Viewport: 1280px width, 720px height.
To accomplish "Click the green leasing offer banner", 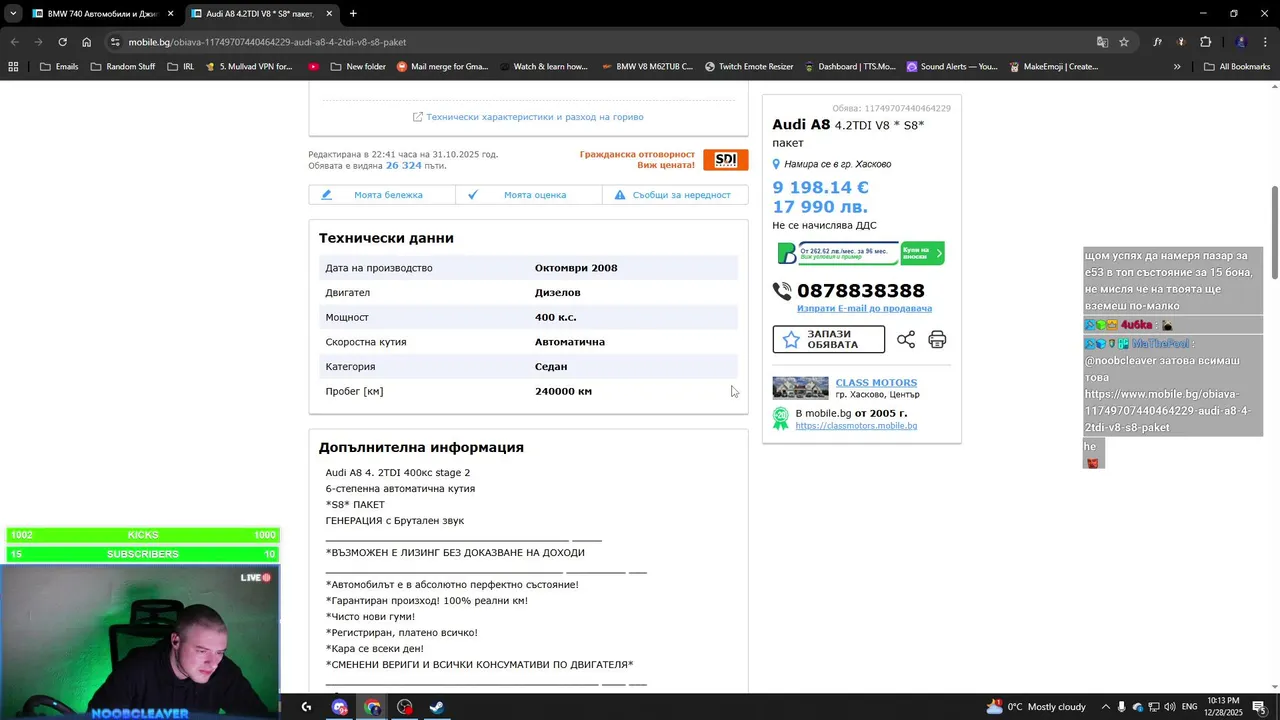I will [x=861, y=253].
